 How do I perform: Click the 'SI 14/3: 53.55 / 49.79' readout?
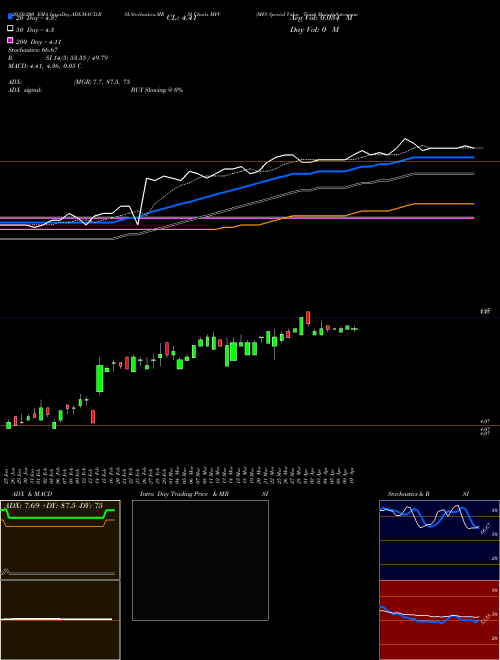[77, 58]
